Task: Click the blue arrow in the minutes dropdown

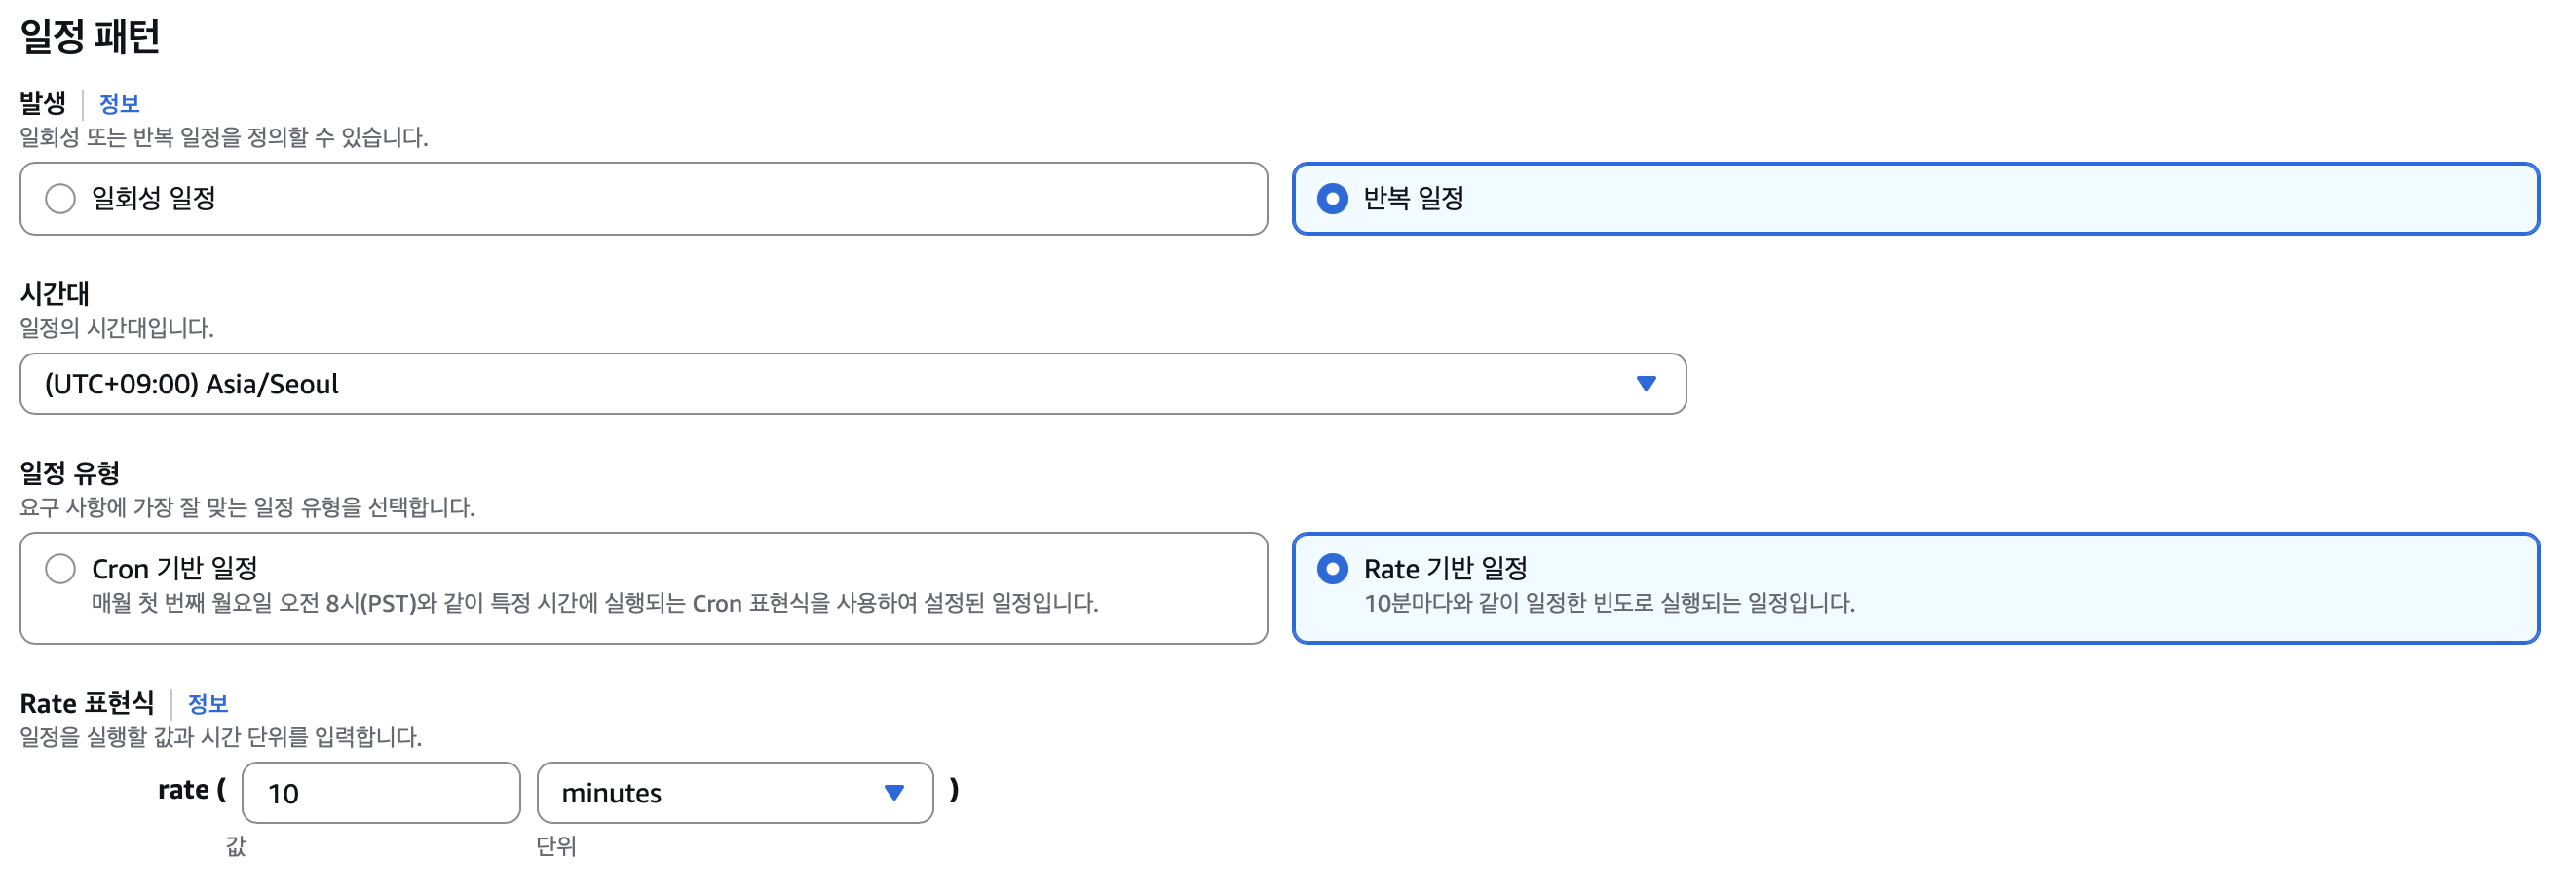Action: 894,792
